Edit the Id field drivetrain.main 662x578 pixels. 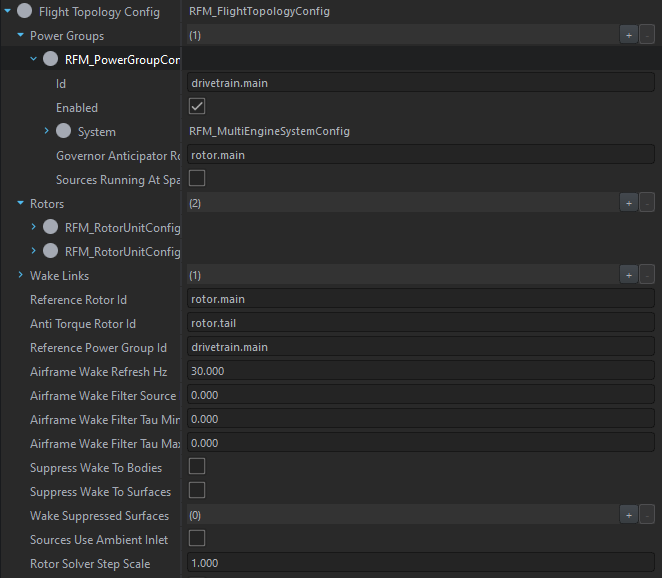coord(421,83)
